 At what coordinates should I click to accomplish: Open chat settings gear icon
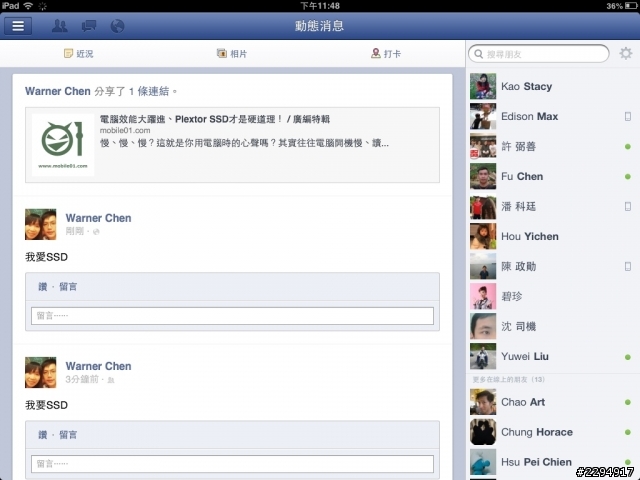[625, 53]
